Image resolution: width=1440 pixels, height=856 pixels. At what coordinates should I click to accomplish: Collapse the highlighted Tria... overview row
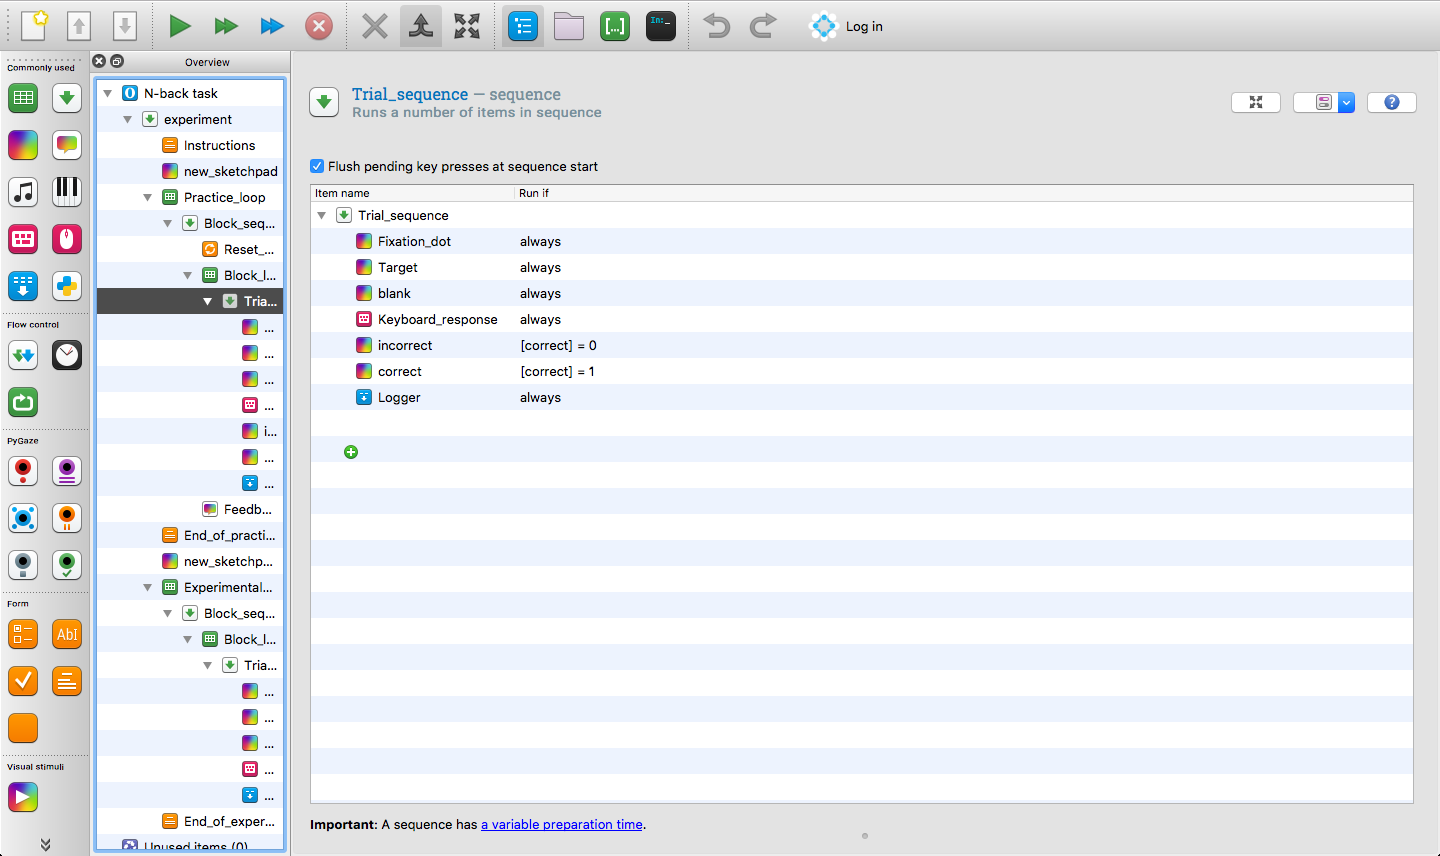pyautogui.click(x=207, y=301)
